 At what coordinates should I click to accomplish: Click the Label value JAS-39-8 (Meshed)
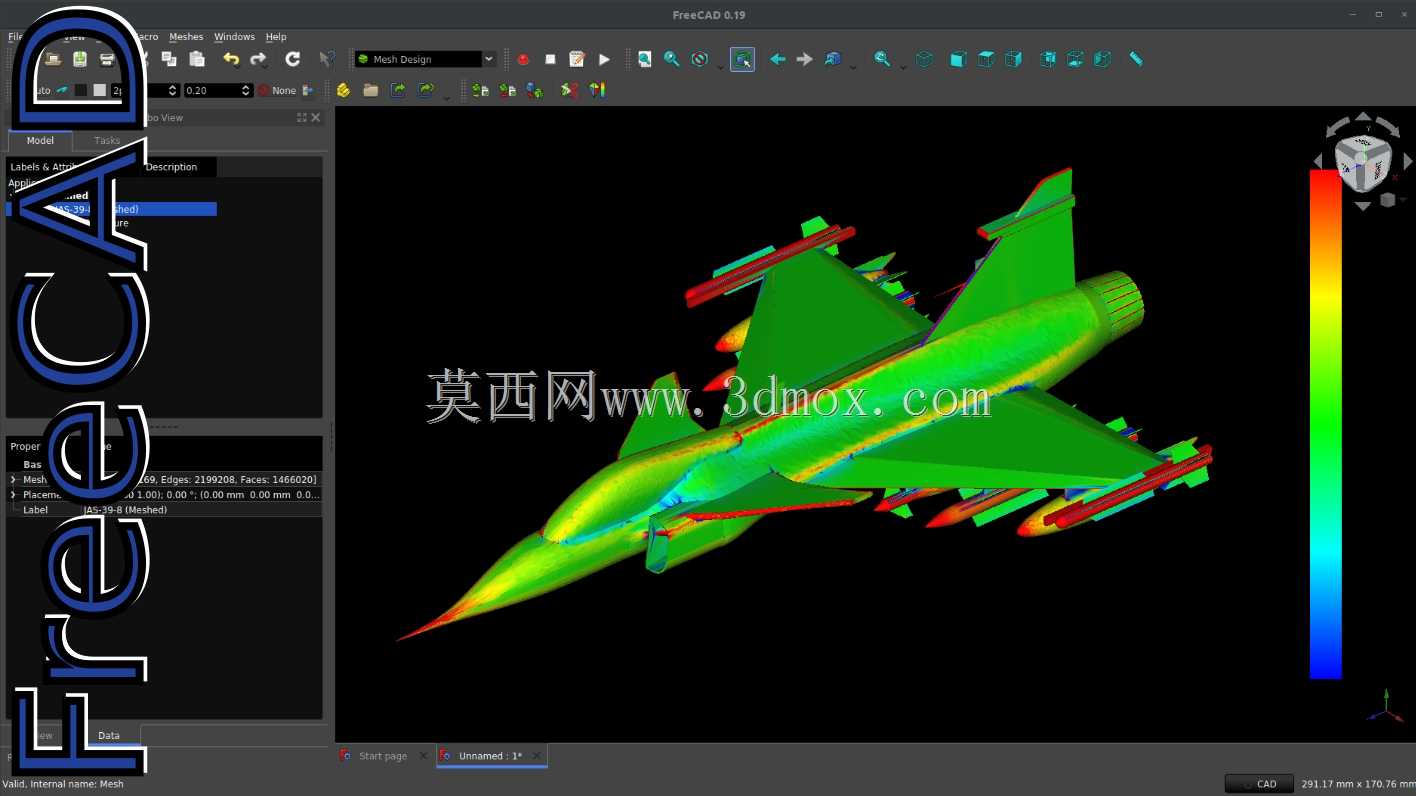tap(125, 510)
